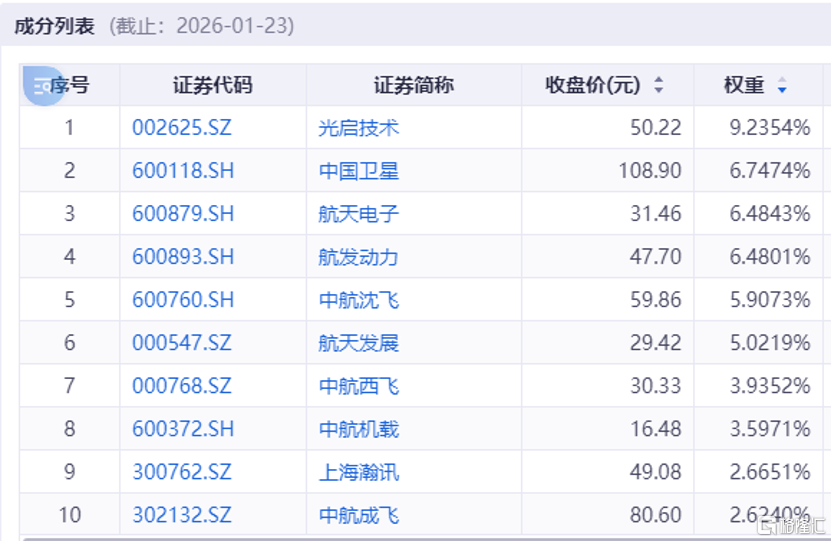Screen dimensions: 832x542
Task: Select weight value 2.6651%
Action: [770, 472]
